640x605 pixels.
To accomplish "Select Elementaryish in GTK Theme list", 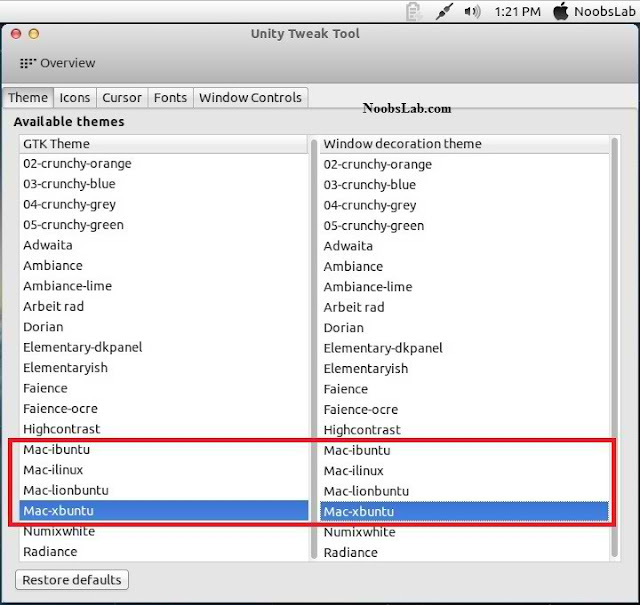I will pos(163,368).
